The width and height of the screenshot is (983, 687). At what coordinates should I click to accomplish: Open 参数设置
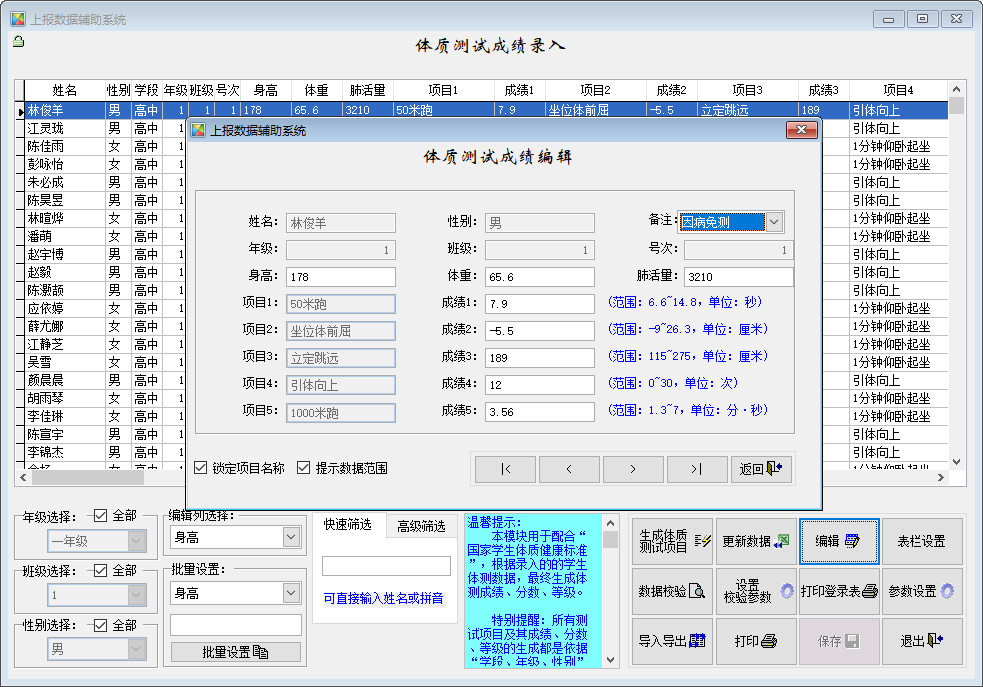[x=922, y=591]
